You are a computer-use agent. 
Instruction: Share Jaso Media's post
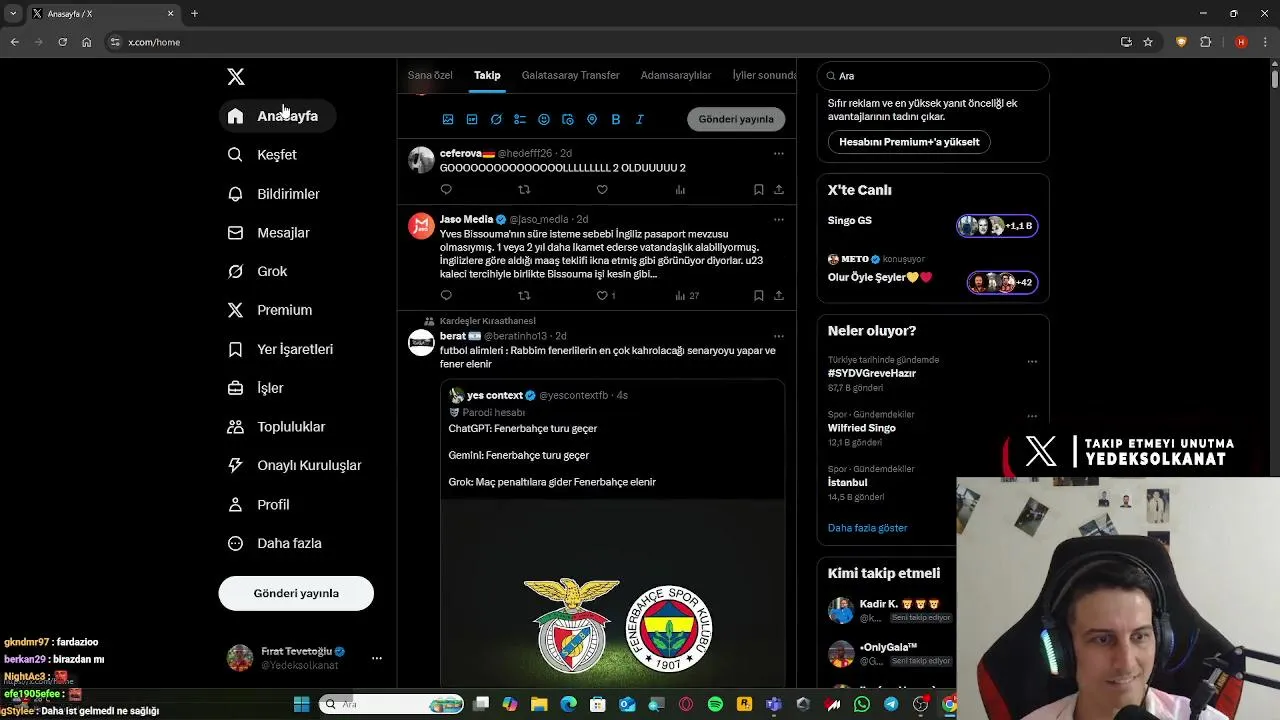tap(779, 295)
